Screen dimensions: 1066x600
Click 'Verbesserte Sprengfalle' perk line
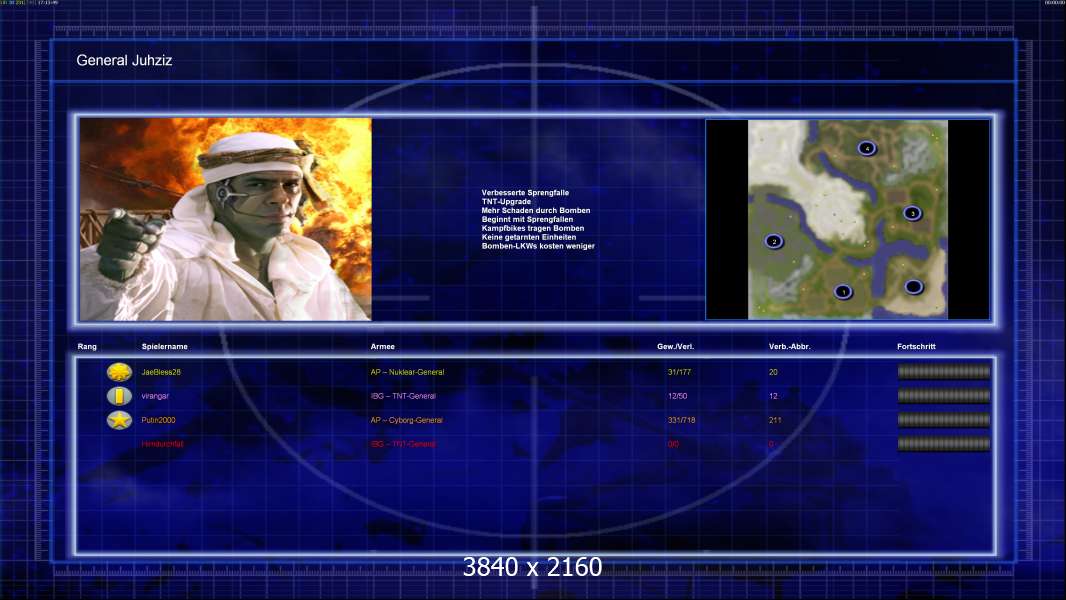pos(526,193)
